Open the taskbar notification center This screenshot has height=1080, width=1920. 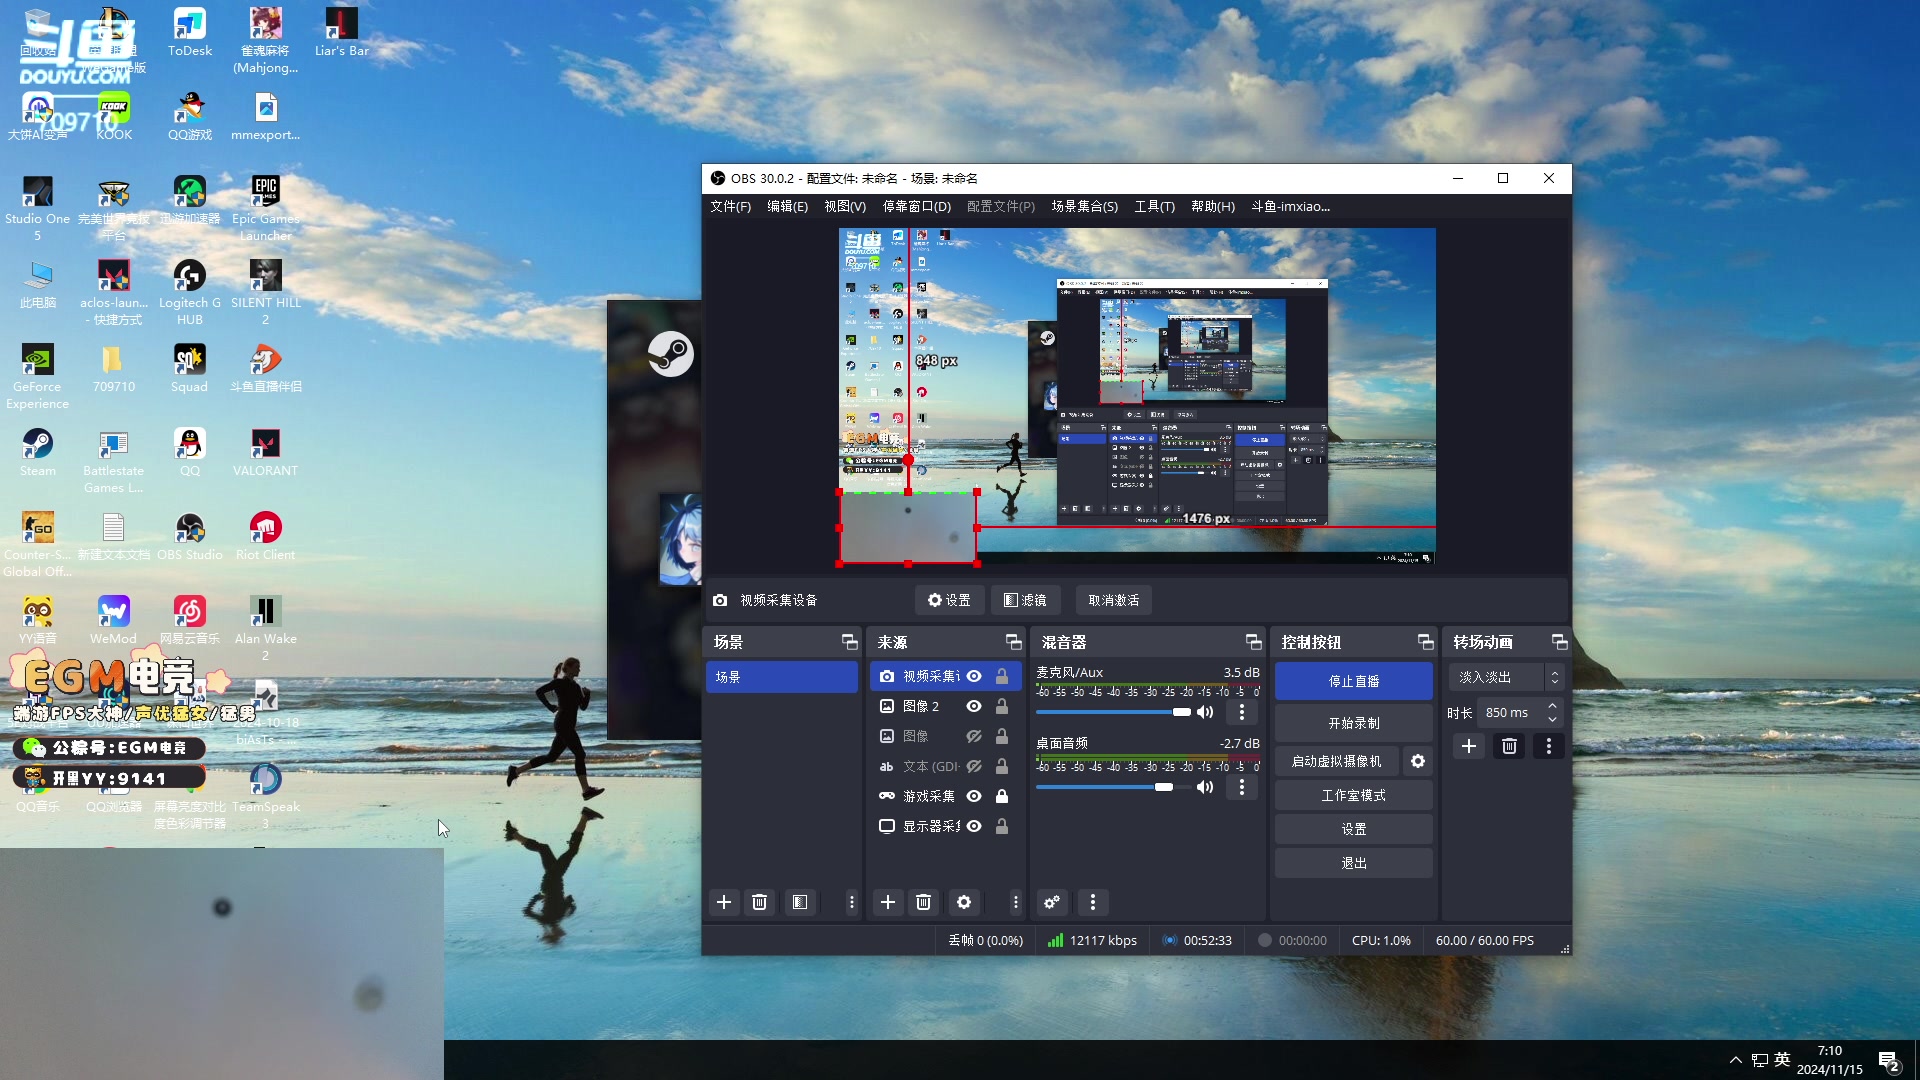click(x=1889, y=1060)
